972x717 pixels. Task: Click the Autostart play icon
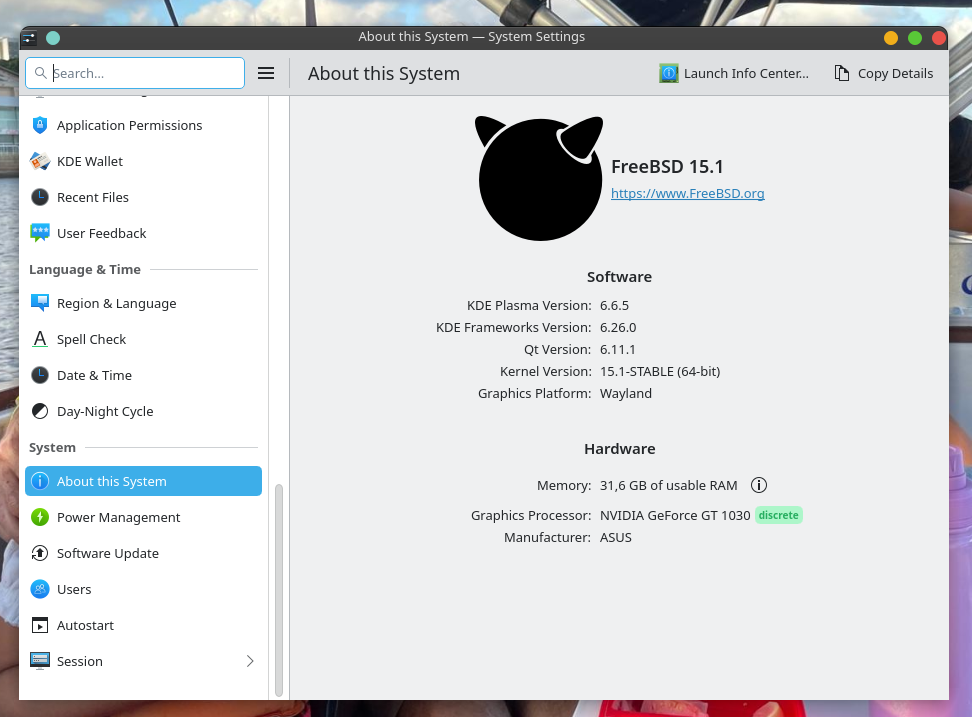[x=40, y=625]
